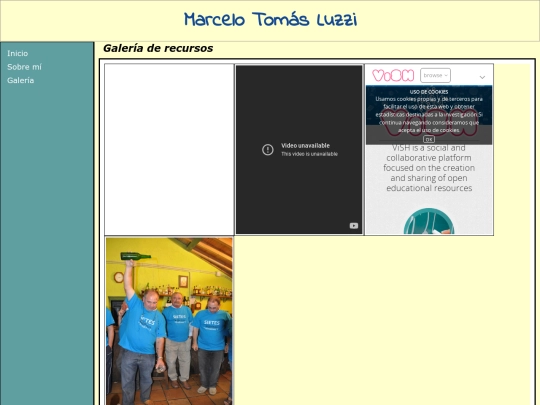Screen dimensions: 540x405
Task: Click the Marcelo Tomás Luzzi title
Action: (270, 20)
